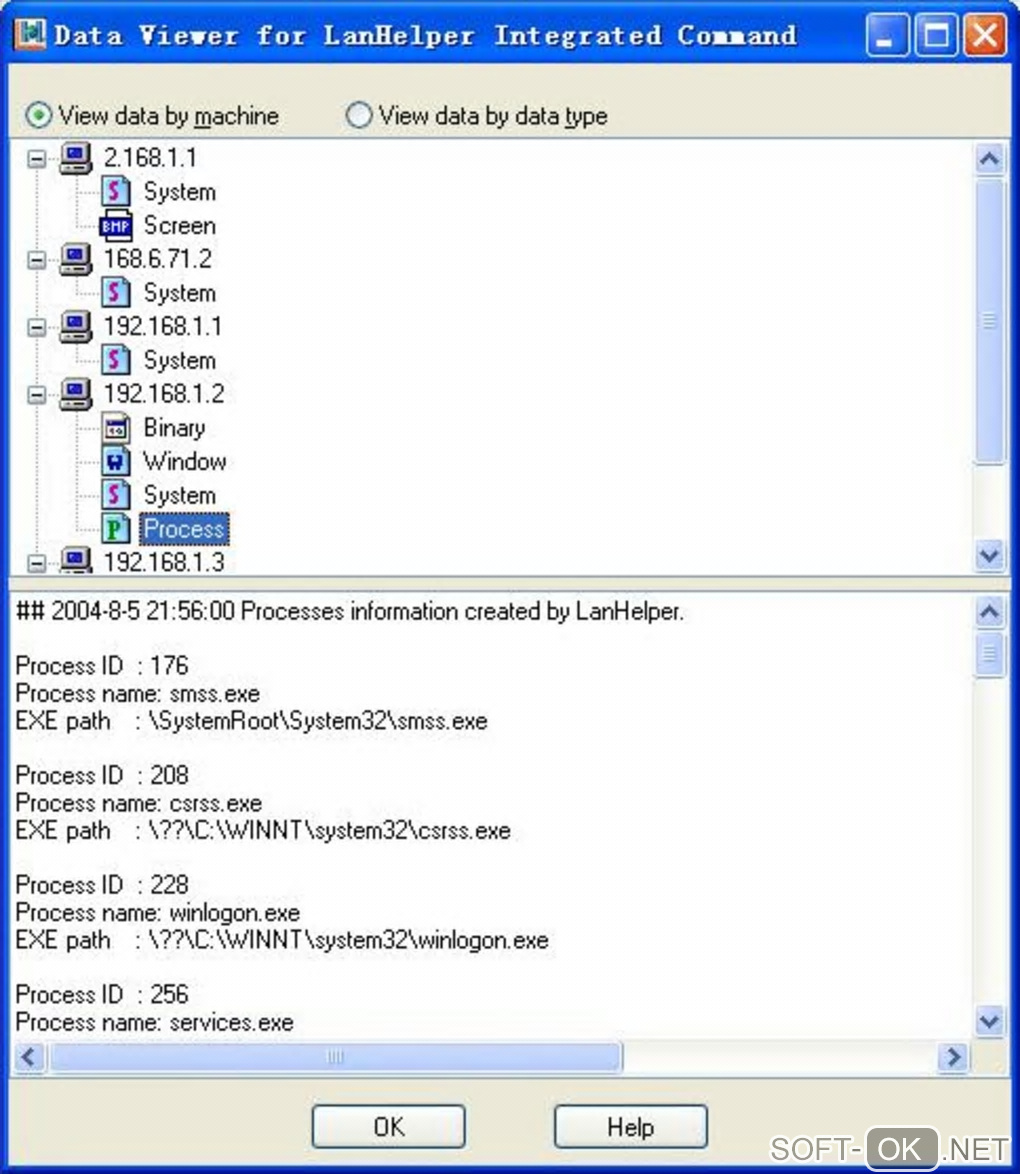Click the text 'Process name: smss.exe'
This screenshot has width=1020, height=1174.
click(138, 693)
